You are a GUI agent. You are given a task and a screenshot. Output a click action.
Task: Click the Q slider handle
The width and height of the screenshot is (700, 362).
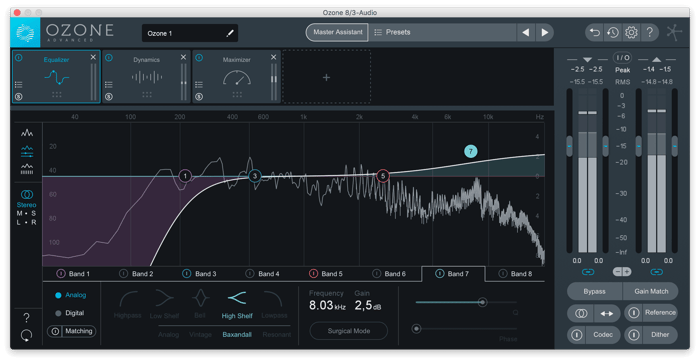point(482,302)
